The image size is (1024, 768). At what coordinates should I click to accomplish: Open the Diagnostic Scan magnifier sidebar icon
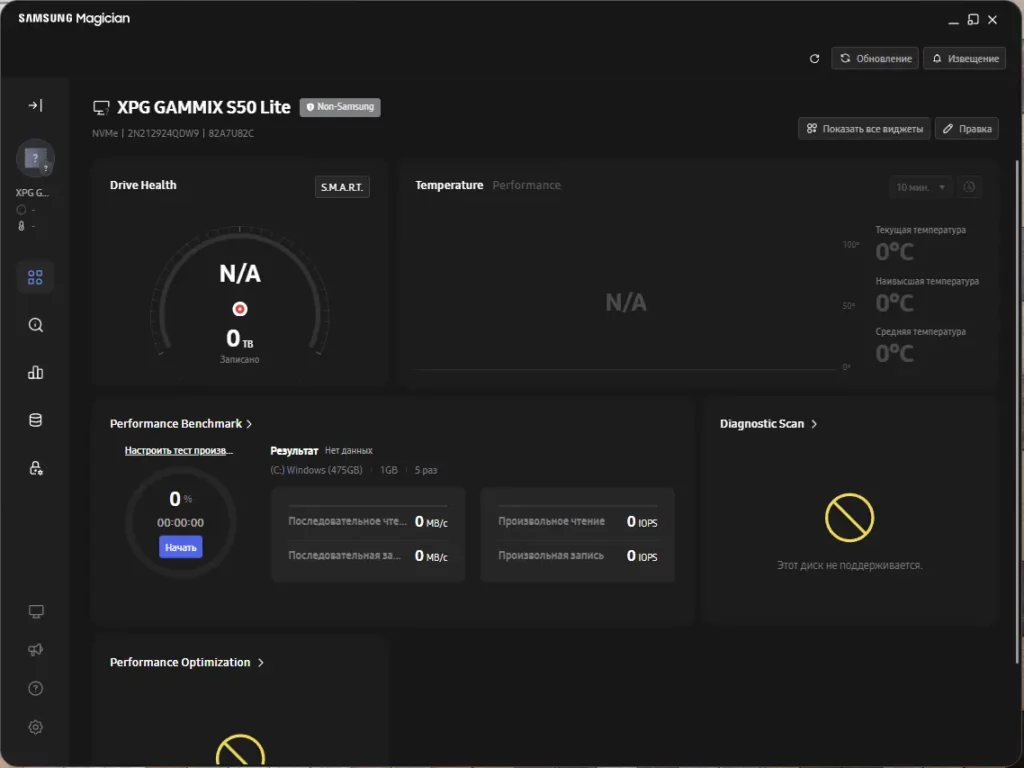35,325
